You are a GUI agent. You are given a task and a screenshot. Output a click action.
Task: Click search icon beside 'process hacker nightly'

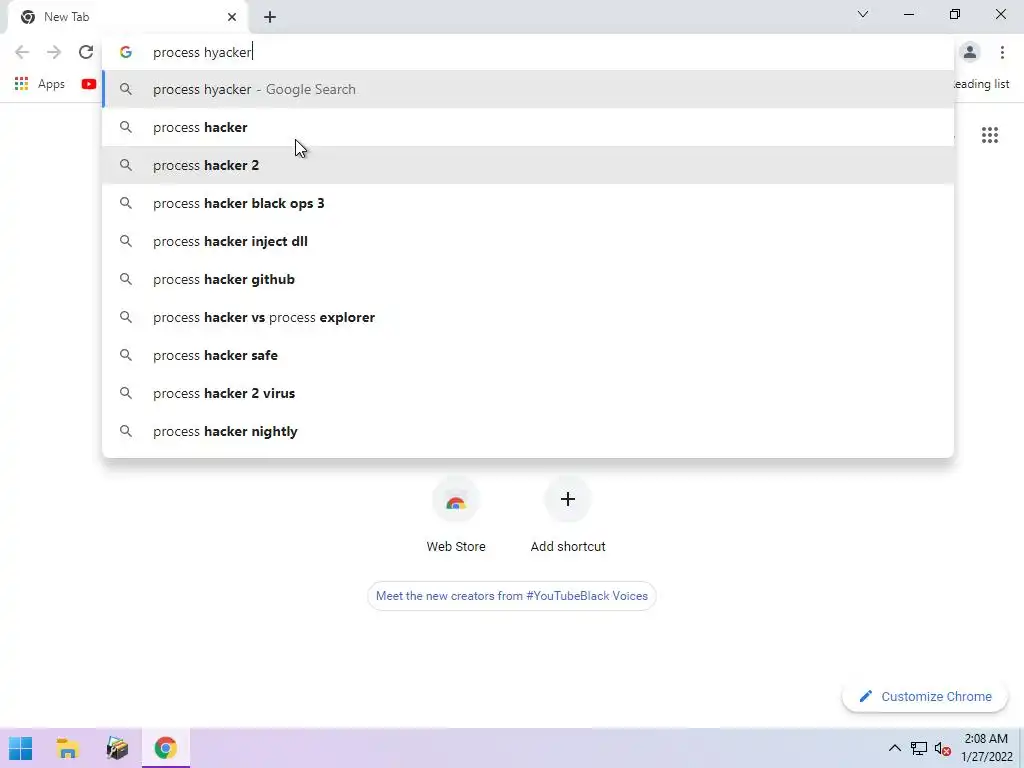click(126, 431)
